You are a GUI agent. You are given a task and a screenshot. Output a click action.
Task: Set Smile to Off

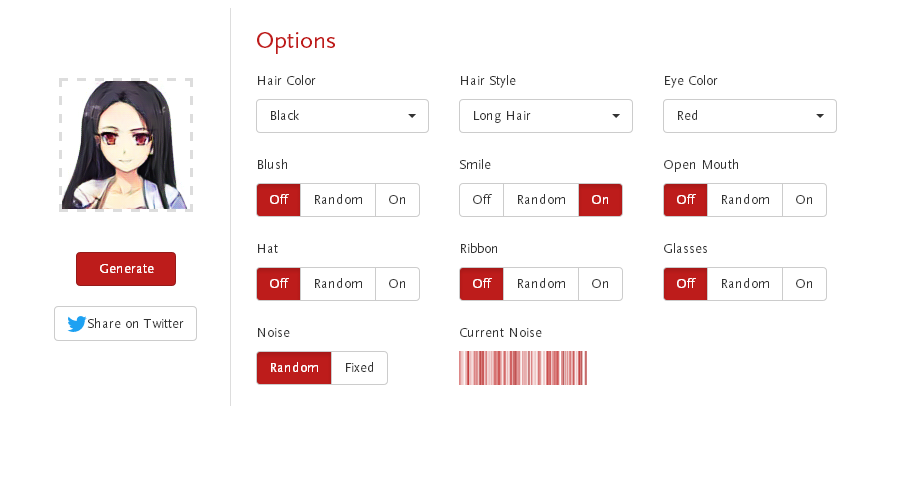(481, 200)
